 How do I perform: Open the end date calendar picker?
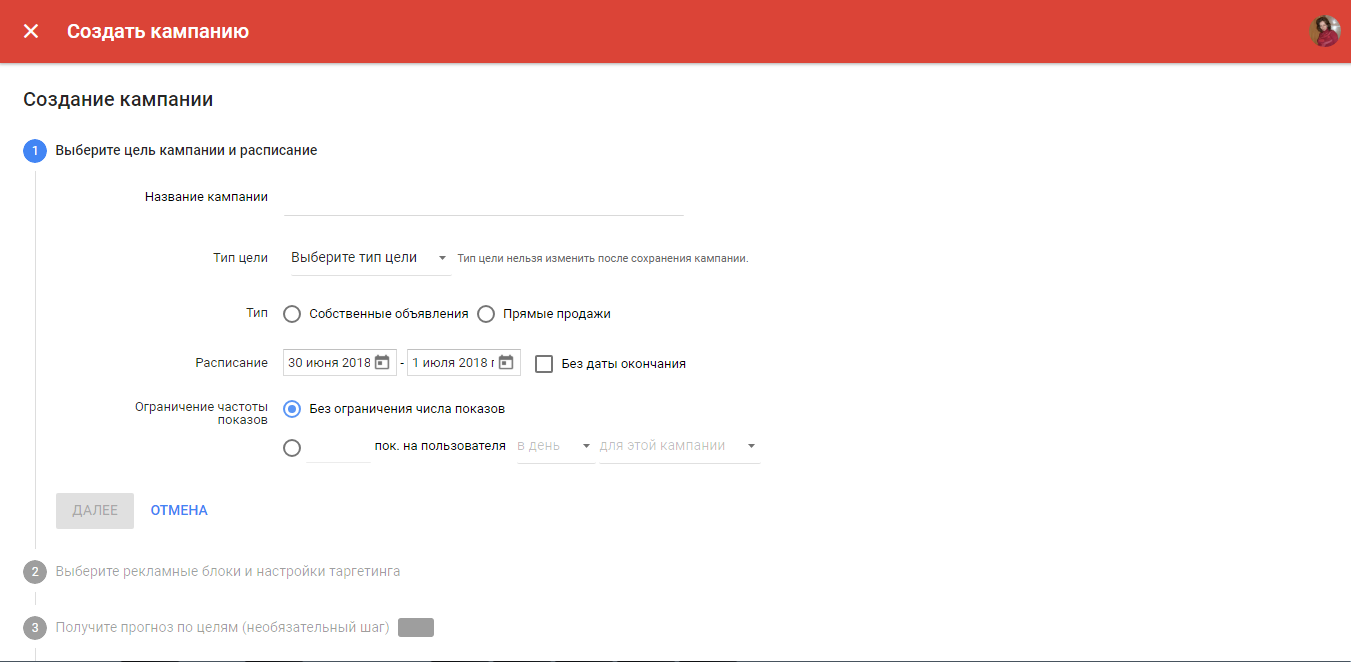tap(508, 362)
